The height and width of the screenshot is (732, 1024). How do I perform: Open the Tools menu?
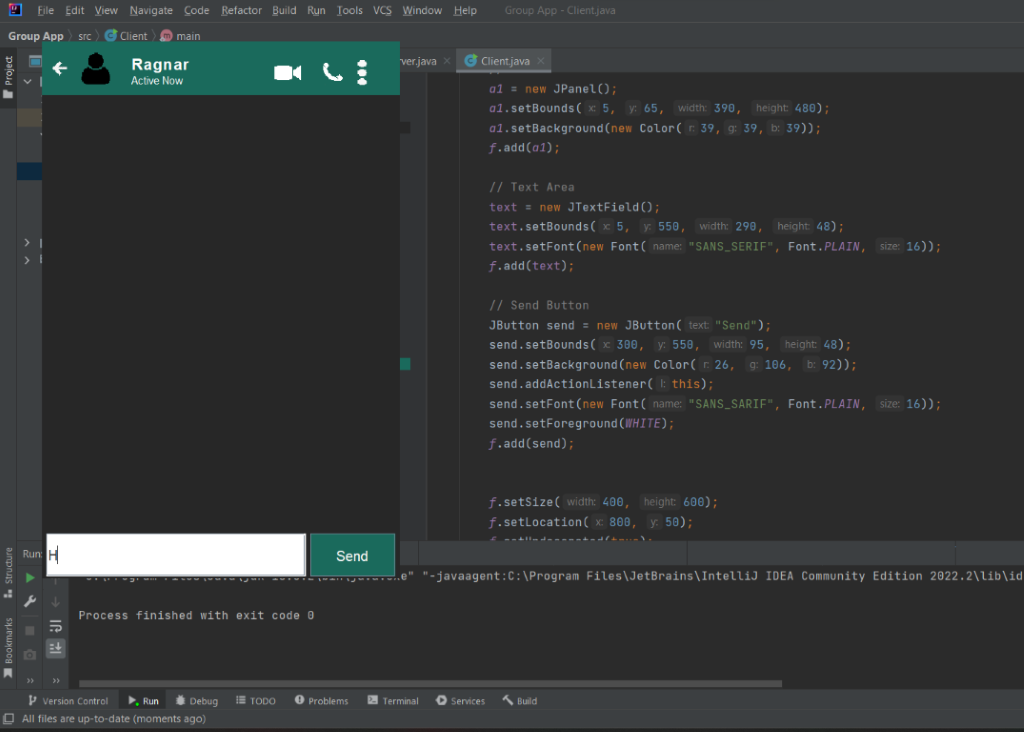click(349, 10)
